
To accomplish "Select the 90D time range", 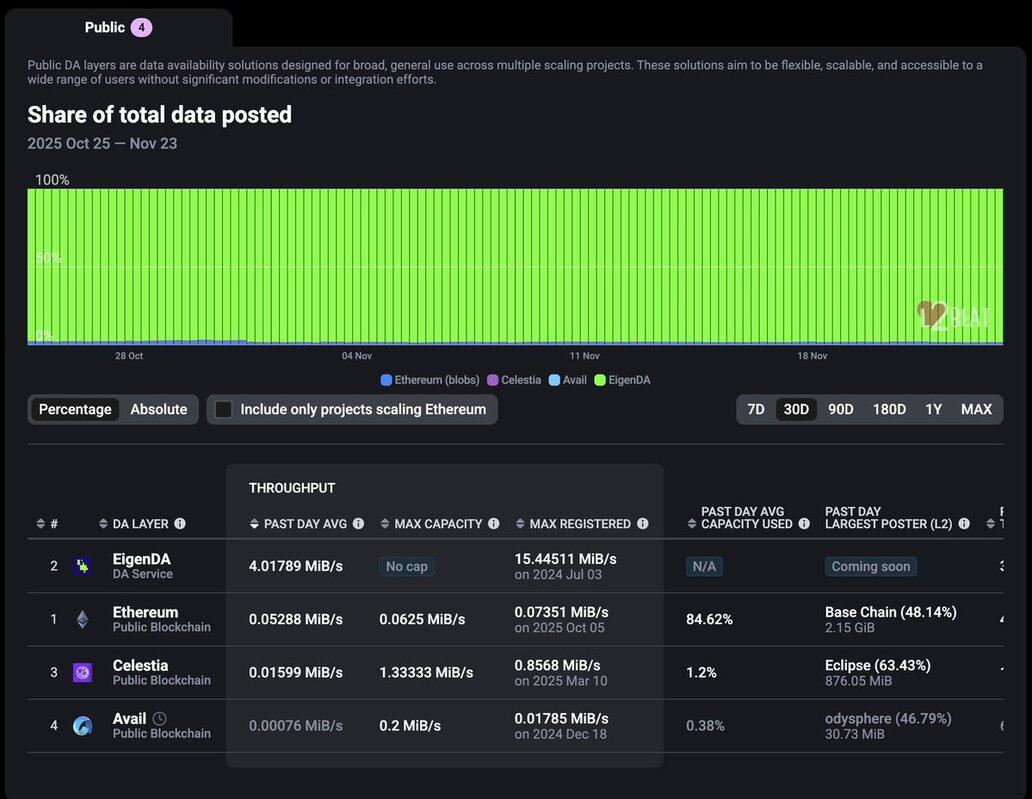I will pos(841,409).
